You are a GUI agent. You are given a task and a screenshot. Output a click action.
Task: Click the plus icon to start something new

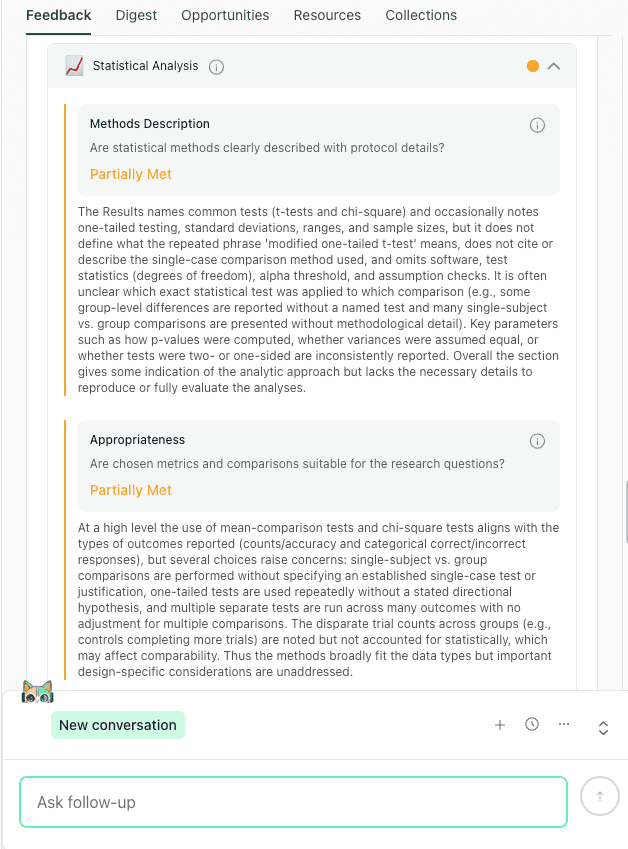[500, 725]
